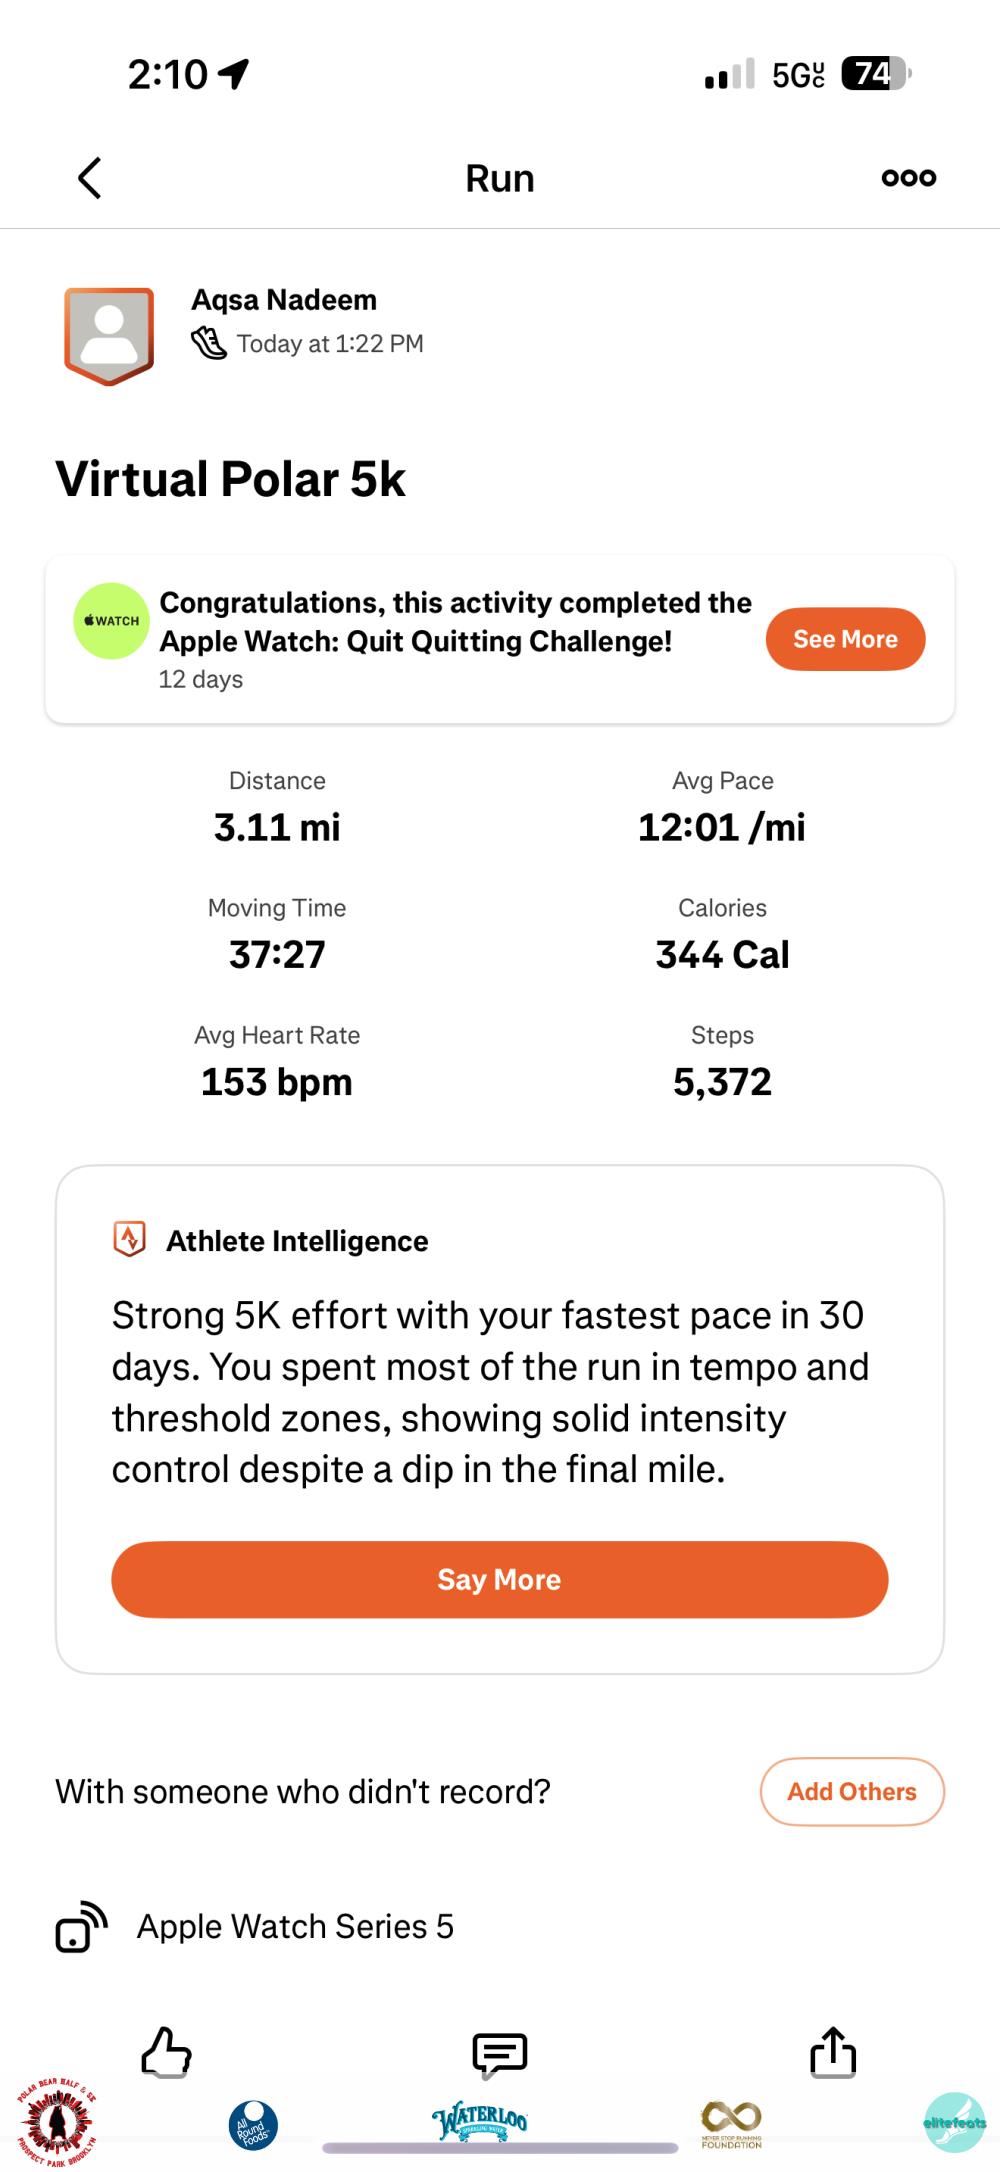This screenshot has height=2172, width=1000.
Task: Tap the elitefeats logo
Action: 954,2122
